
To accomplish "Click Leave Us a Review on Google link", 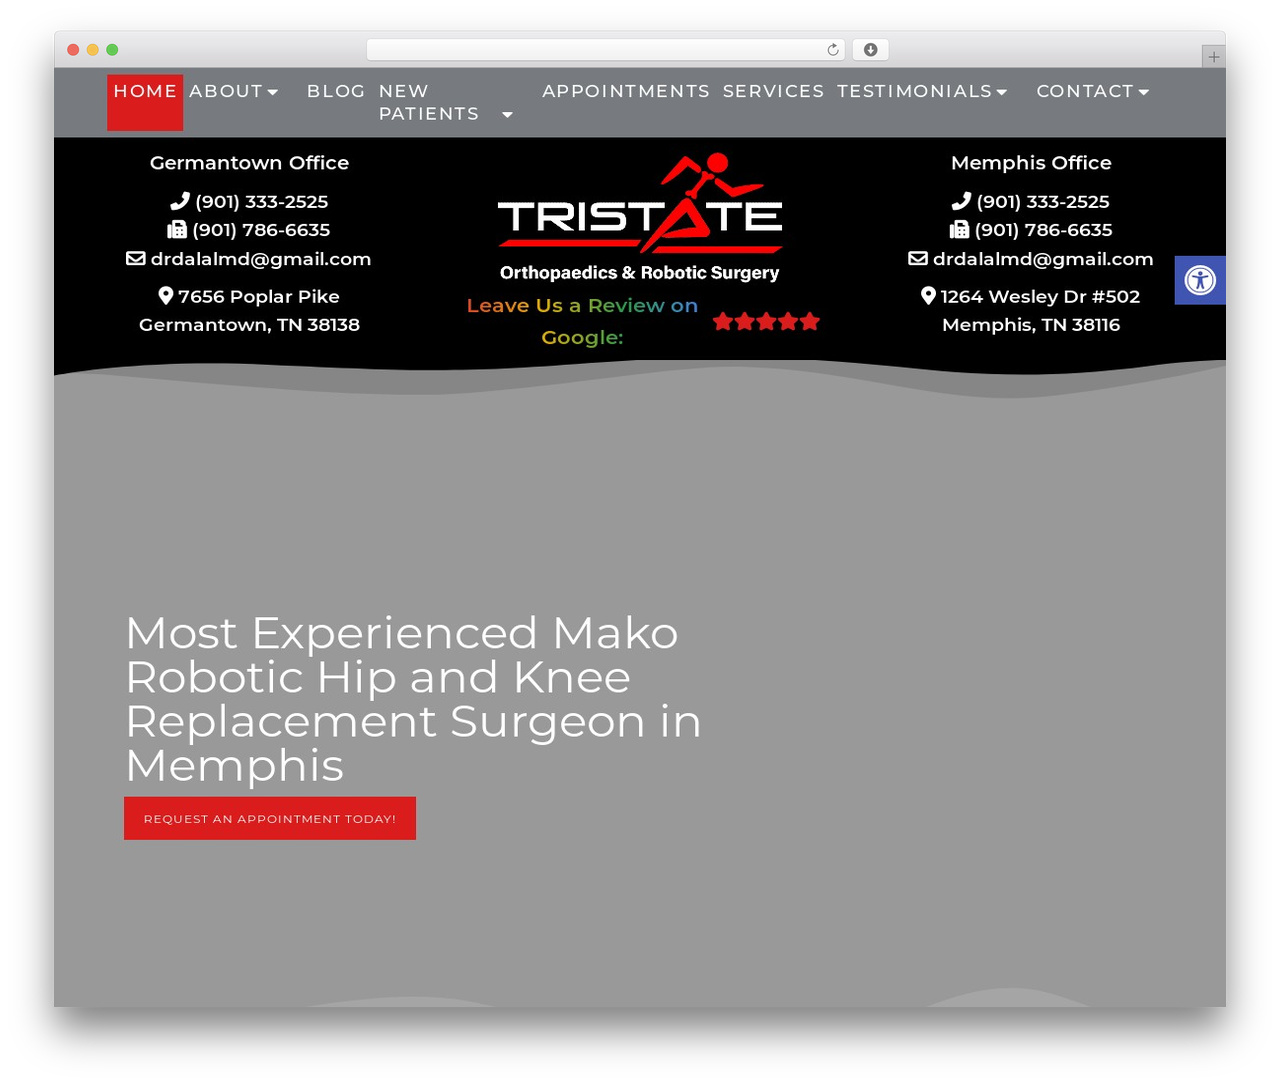I will point(582,321).
